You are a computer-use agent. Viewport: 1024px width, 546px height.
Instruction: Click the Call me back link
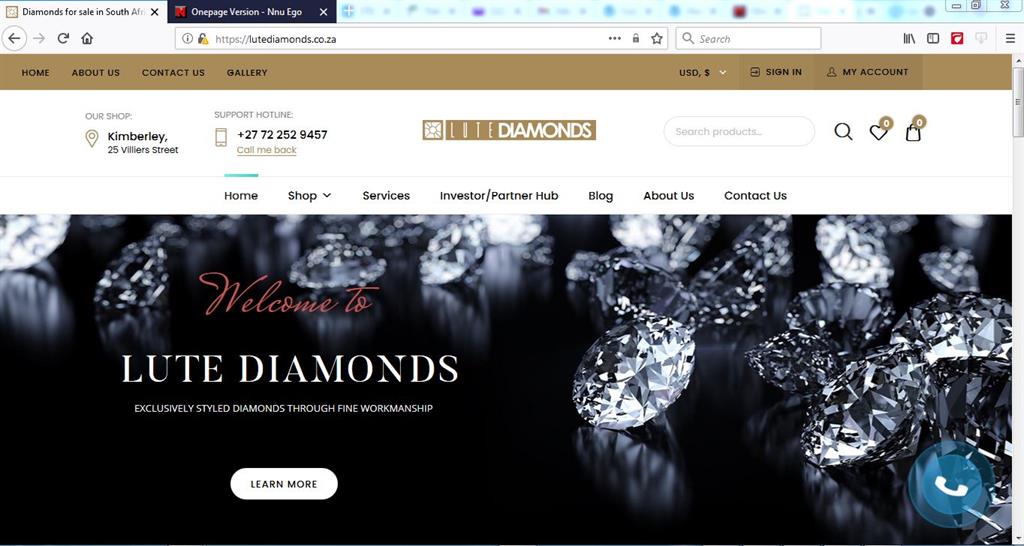[x=266, y=150]
